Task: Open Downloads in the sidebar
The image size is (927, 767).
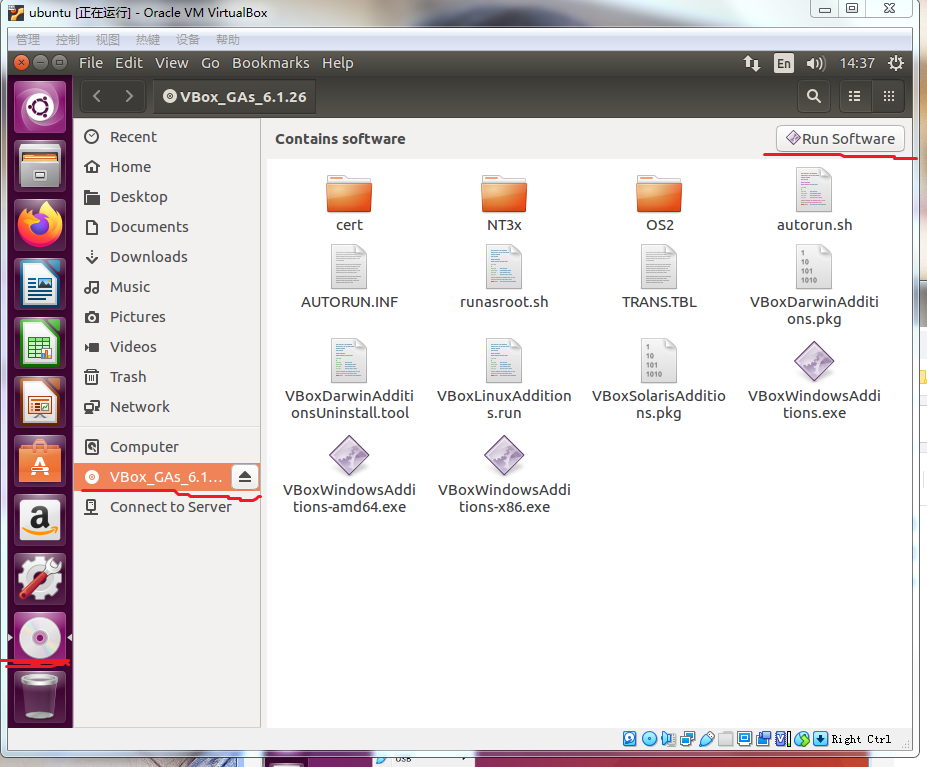Action: coord(167,257)
